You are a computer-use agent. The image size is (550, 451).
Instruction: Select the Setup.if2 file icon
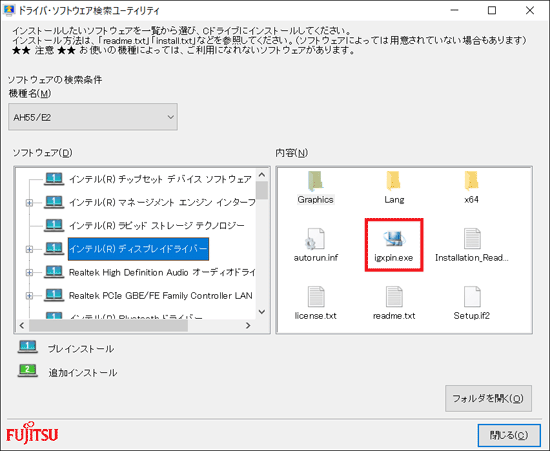pos(472,297)
